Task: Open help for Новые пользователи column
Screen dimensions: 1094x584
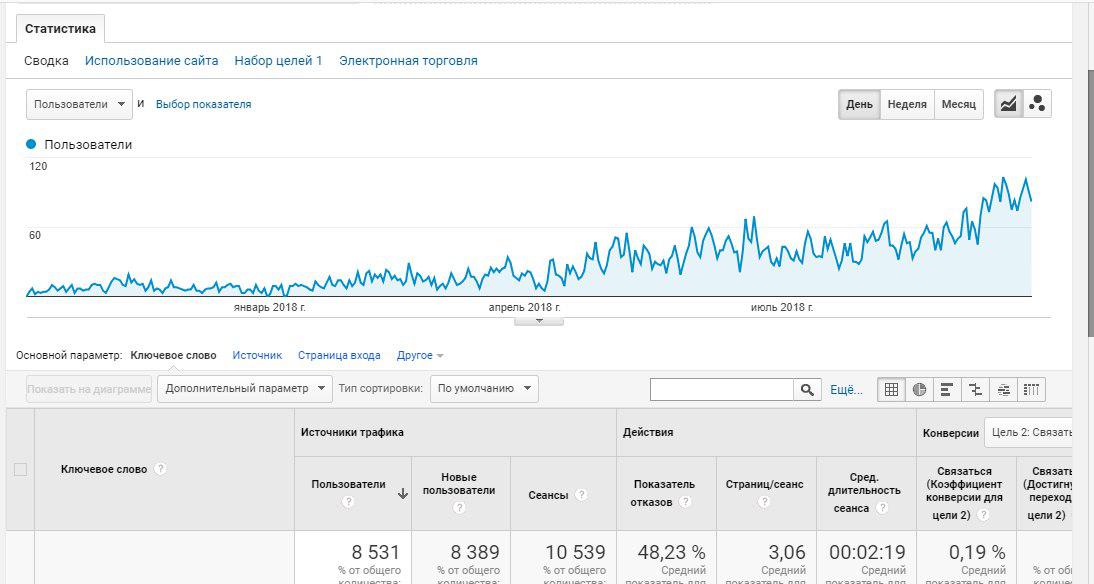Action: [x=459, y=508]
